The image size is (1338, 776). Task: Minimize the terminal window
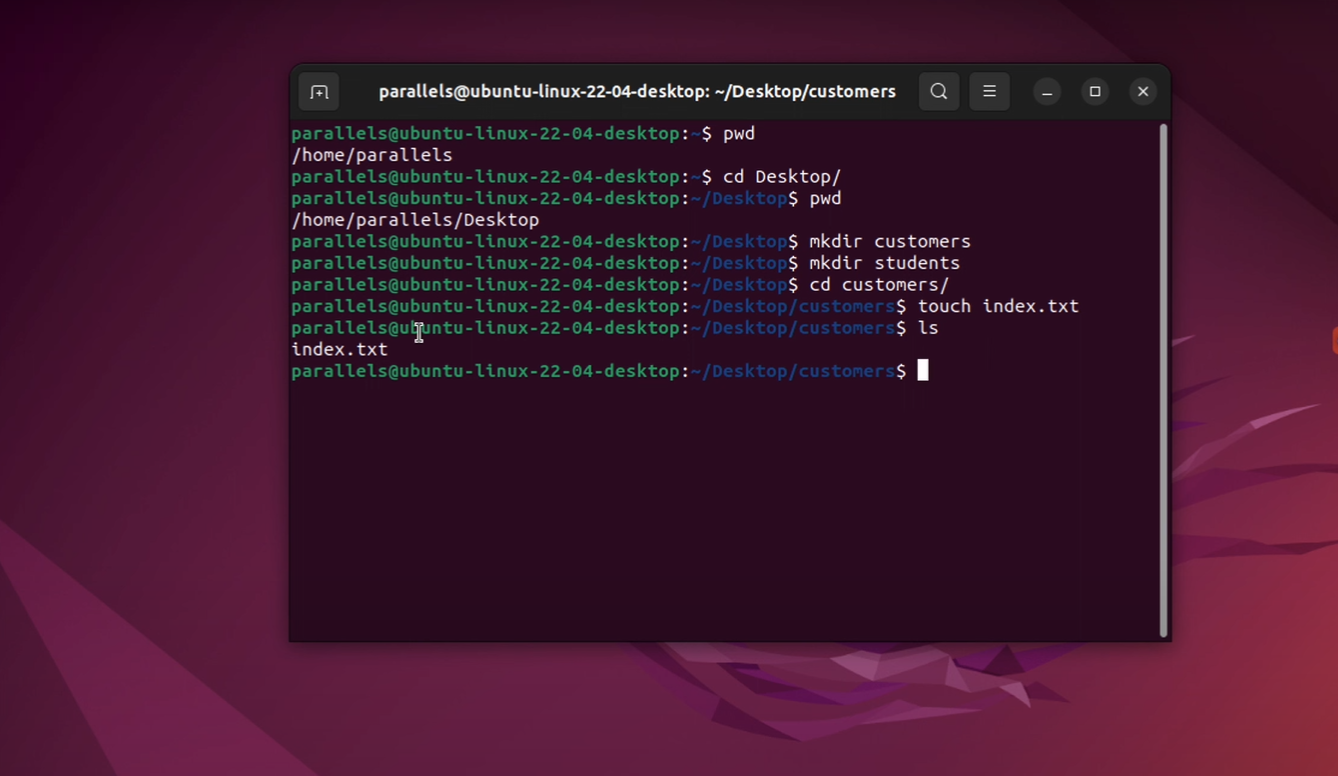[1047, 92]
